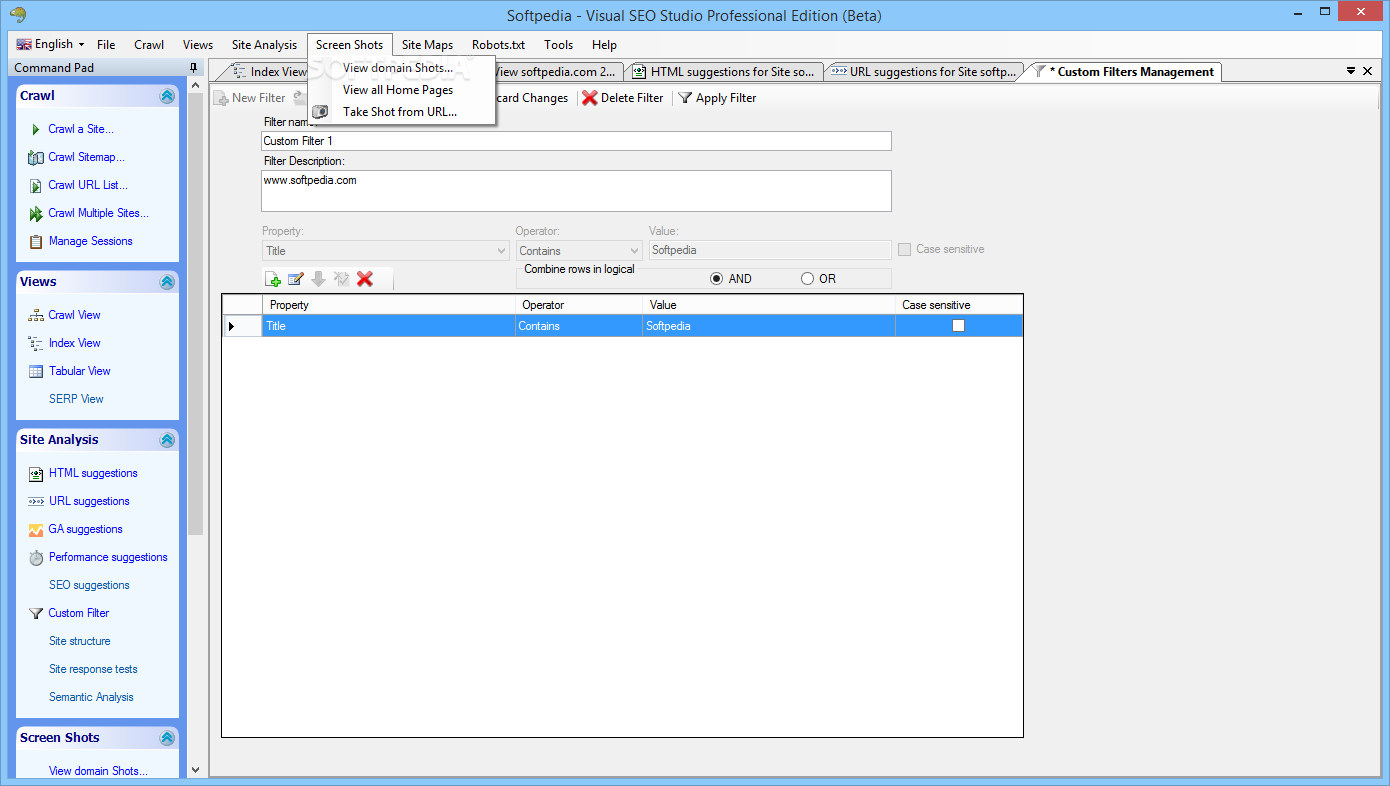The image size is (1390, 786).
Task: Open SEO suggestions link
Action: (89, 585)
